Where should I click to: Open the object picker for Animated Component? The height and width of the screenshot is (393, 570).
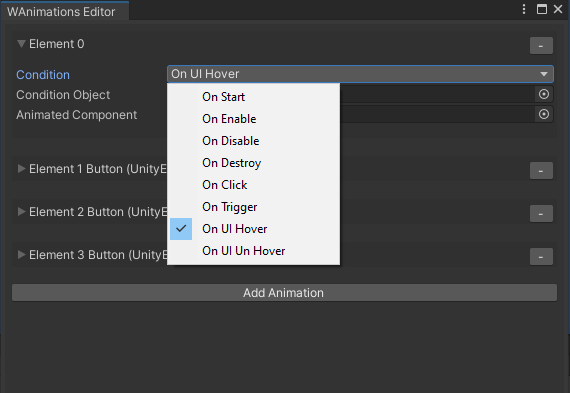click(x=544, y=115)
